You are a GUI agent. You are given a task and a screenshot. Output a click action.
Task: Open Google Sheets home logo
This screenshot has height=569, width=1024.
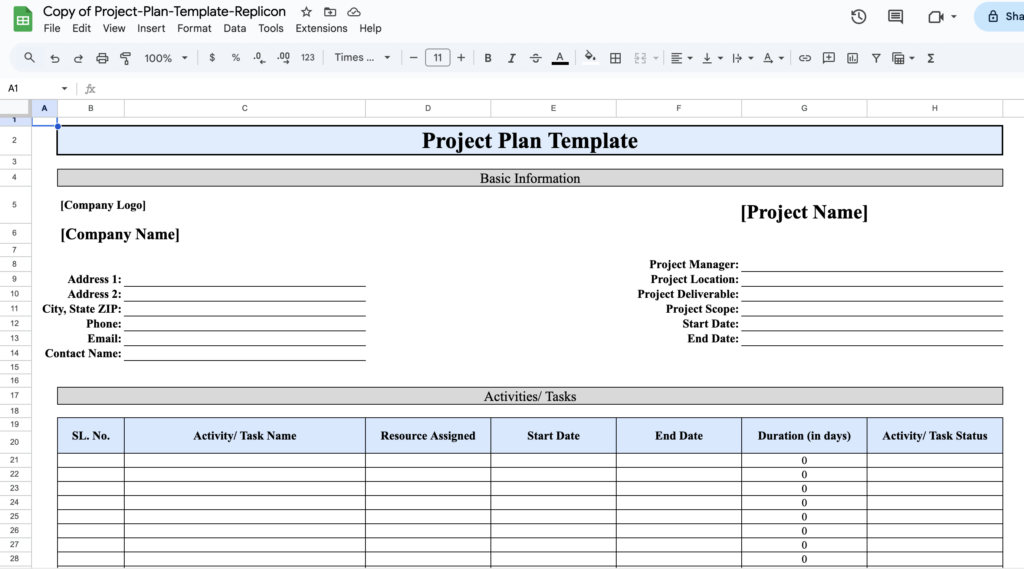[x=23, y=19]
